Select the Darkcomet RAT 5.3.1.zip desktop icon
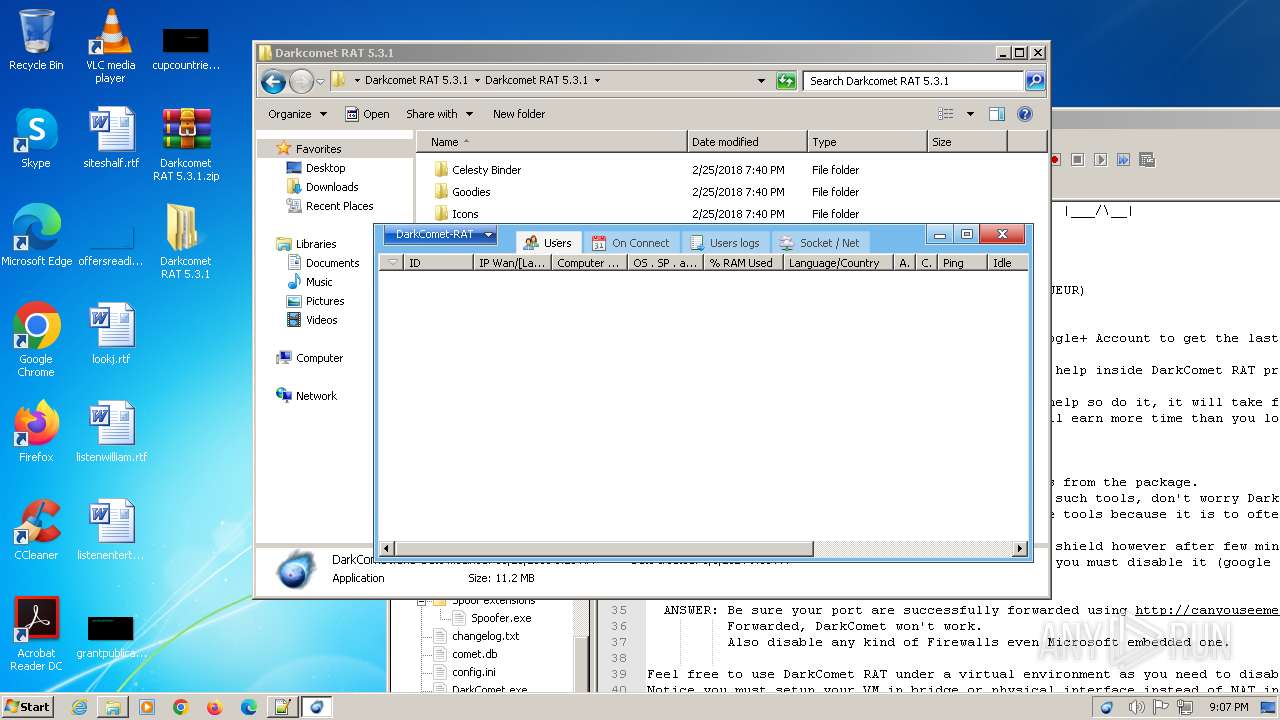 pyautogui.click(x=186, y=145)
